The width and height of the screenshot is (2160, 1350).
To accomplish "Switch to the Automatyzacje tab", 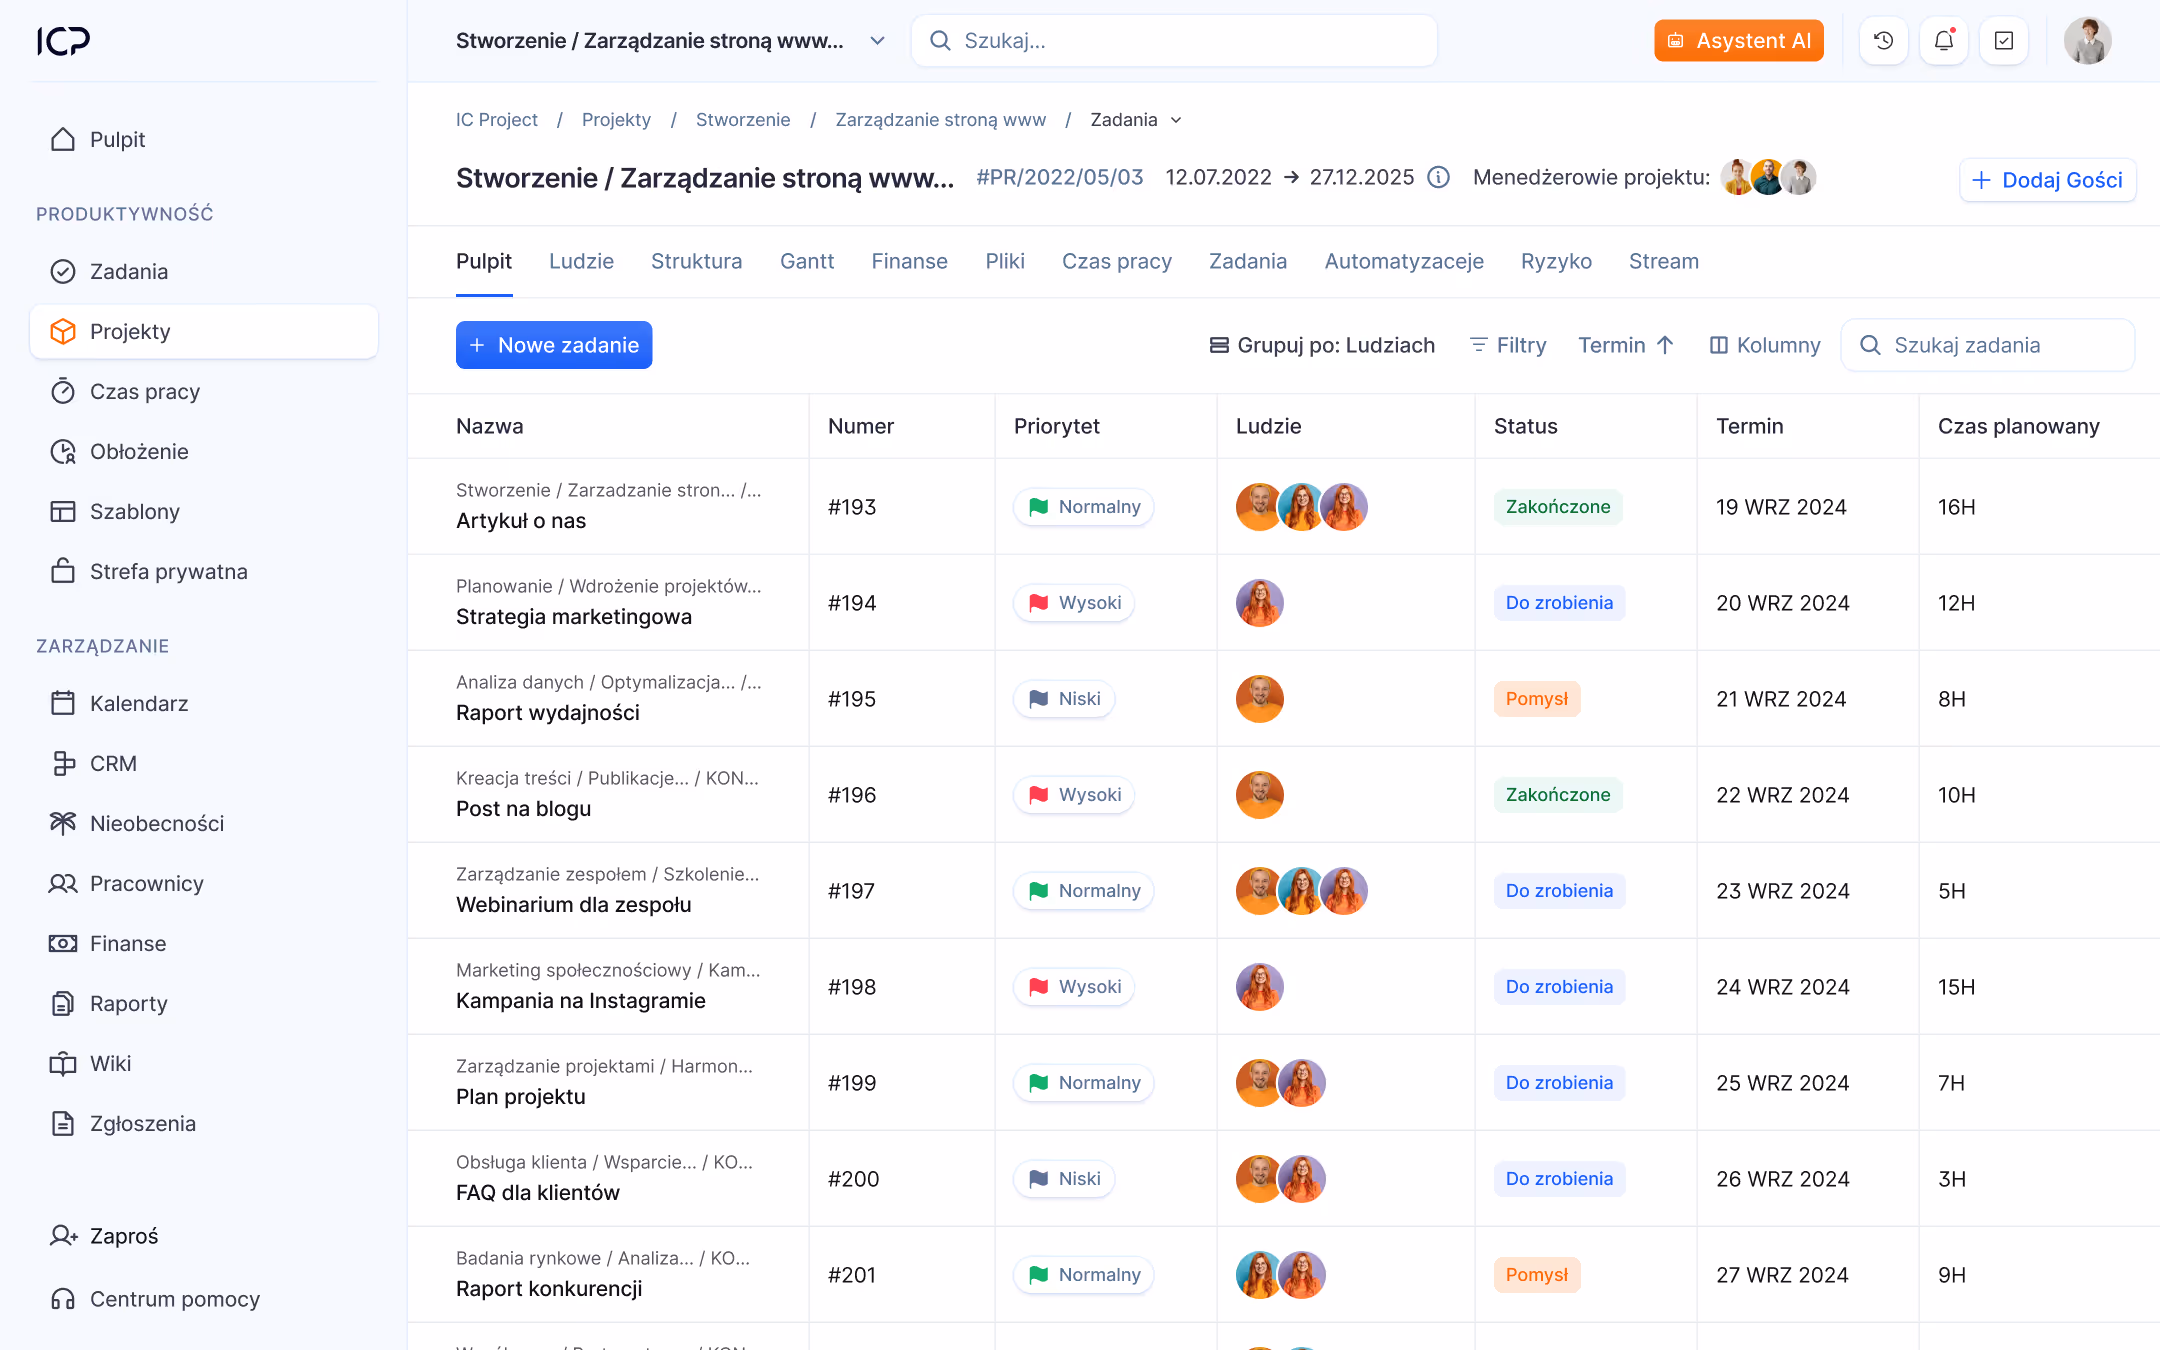I will tap(1403, 261).
